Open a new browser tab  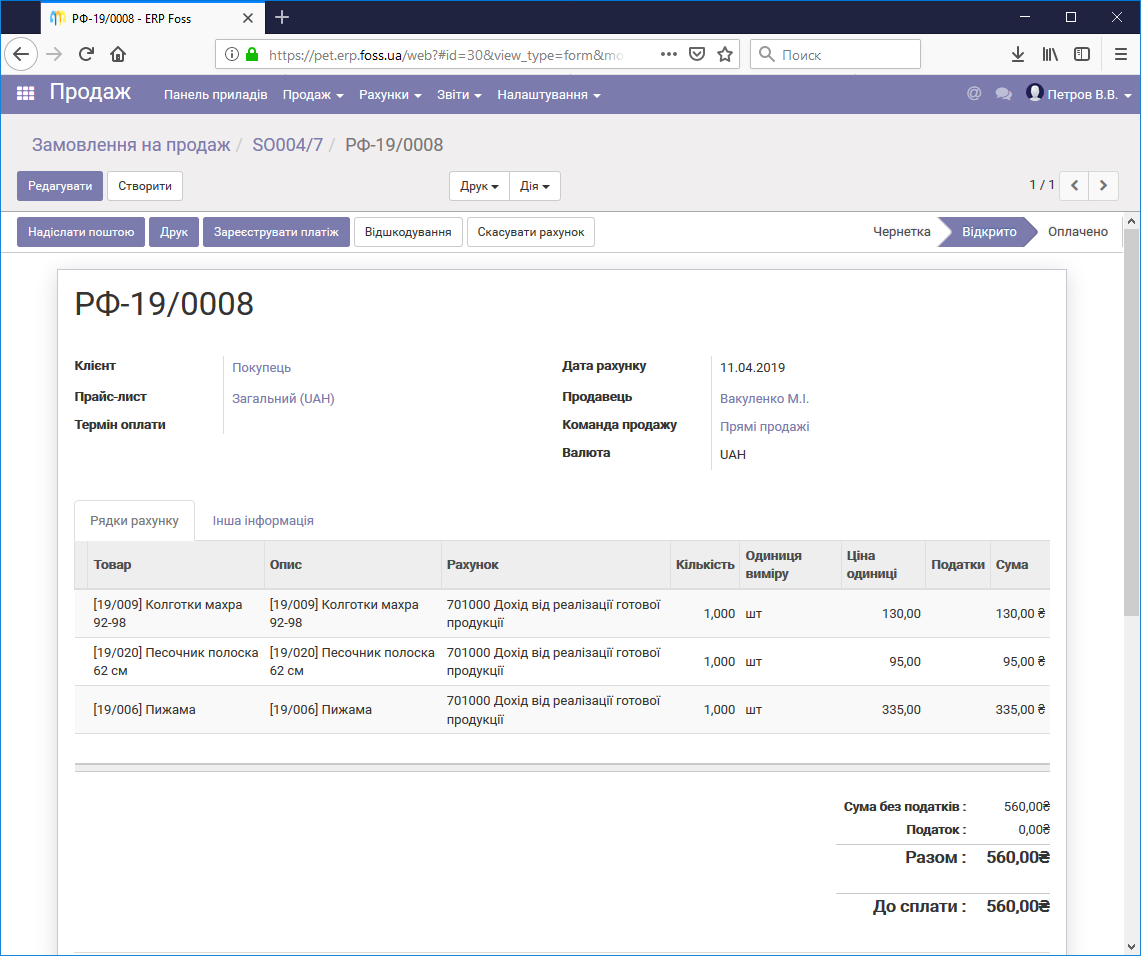pyautogui.click(x=282, y=17)
